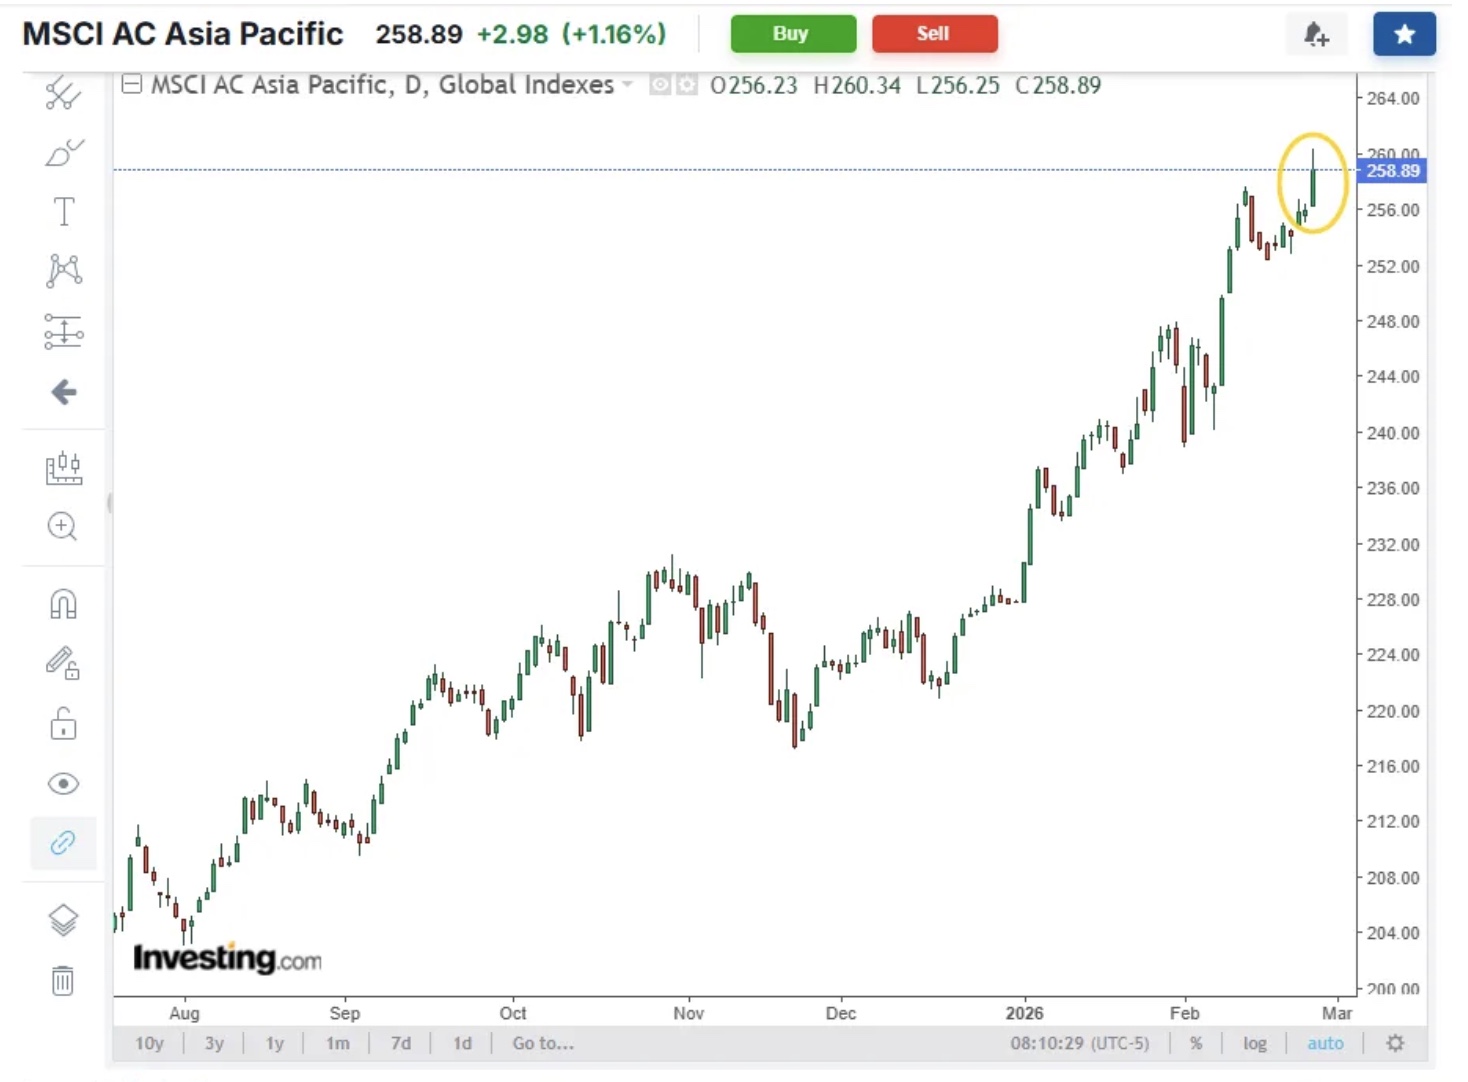Toggle the lock all drawings icon

coord(63,723)
